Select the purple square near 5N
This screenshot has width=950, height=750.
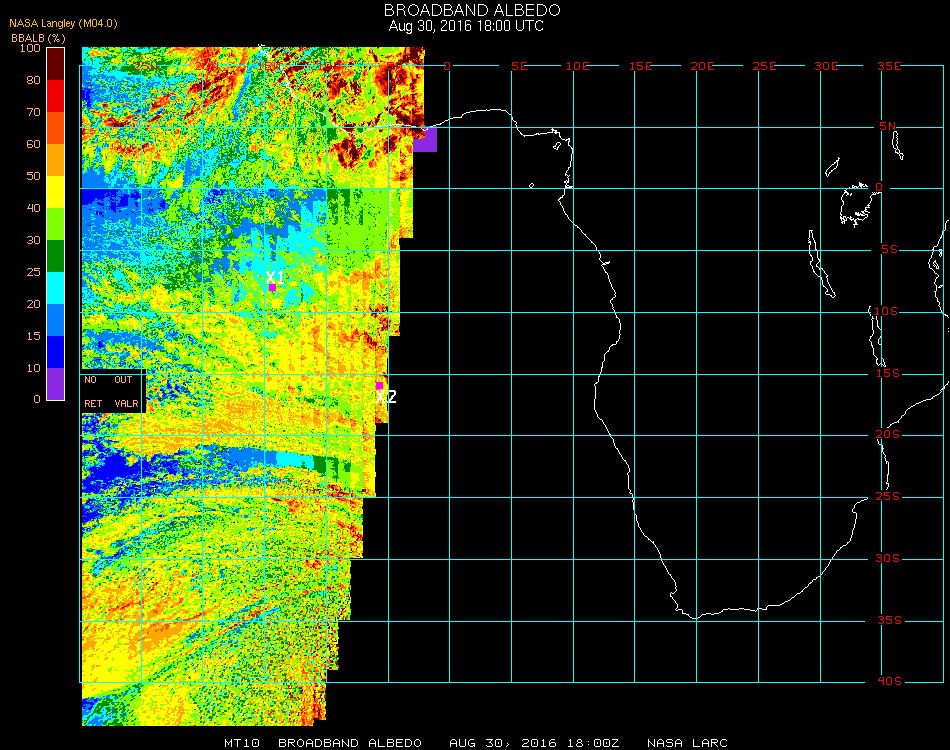[x=425, y=139]
